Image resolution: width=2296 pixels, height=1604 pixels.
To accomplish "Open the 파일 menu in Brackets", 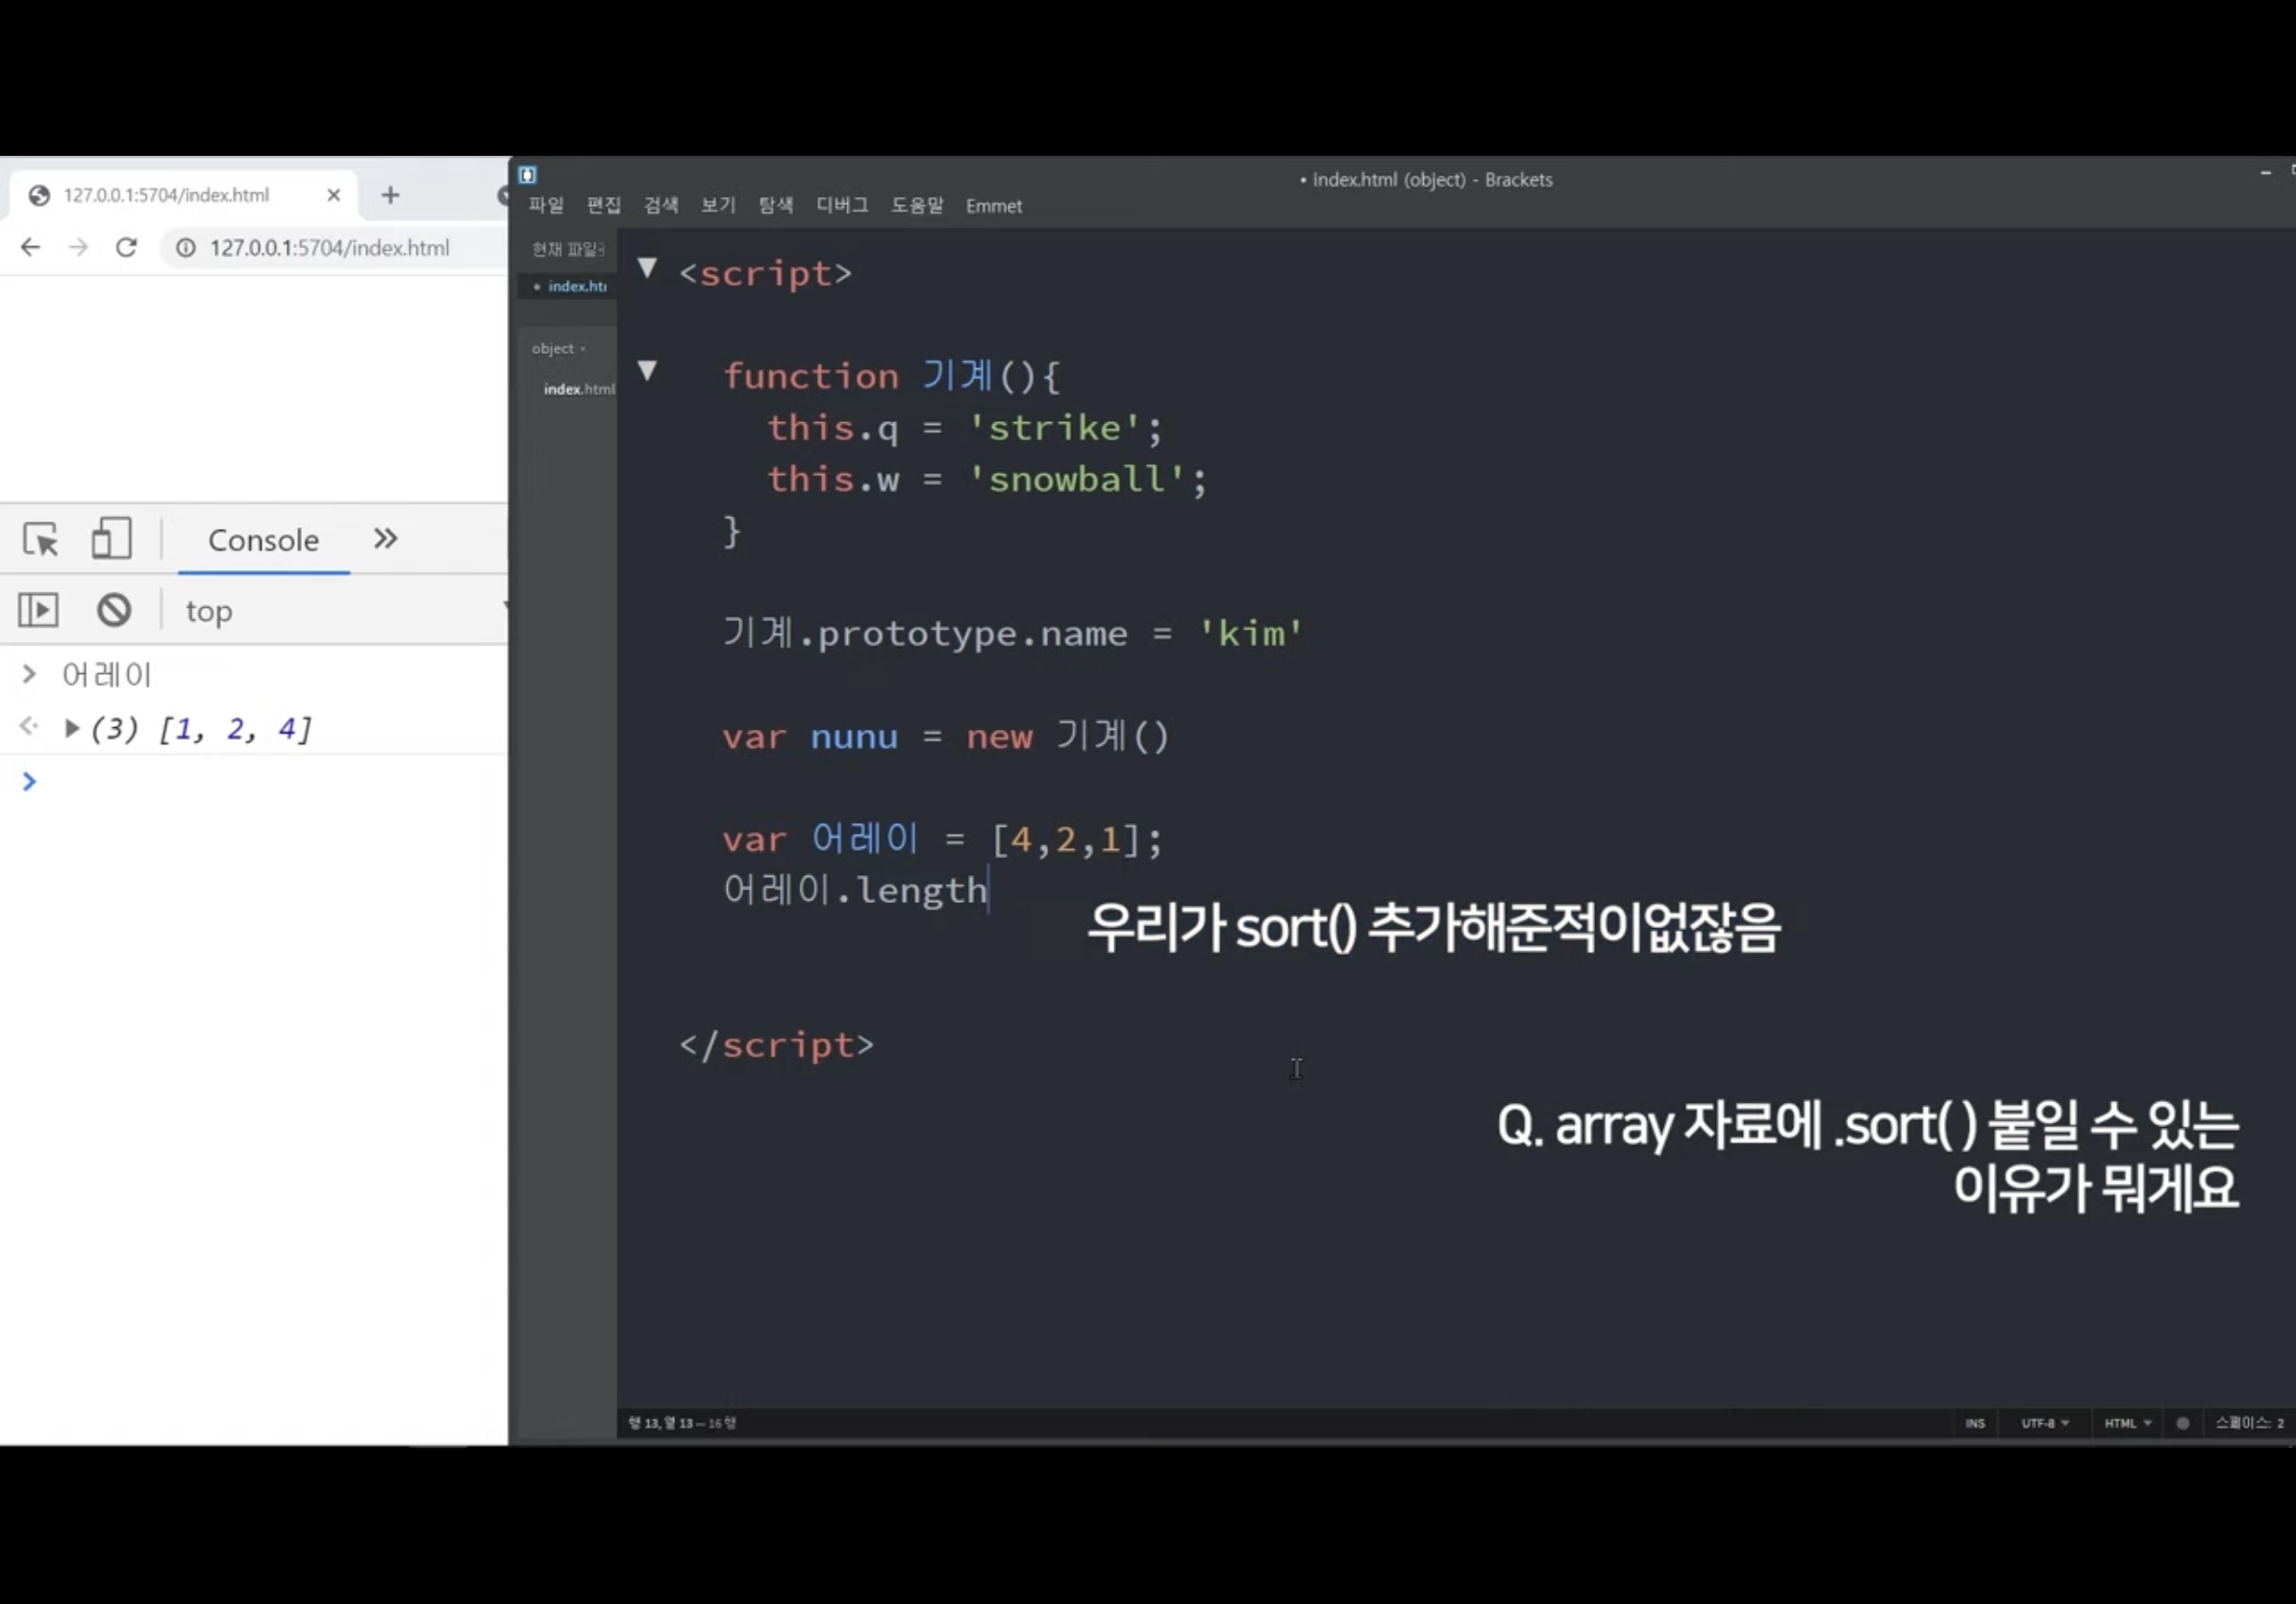I will pyautogui.click(x=546, y=206).
